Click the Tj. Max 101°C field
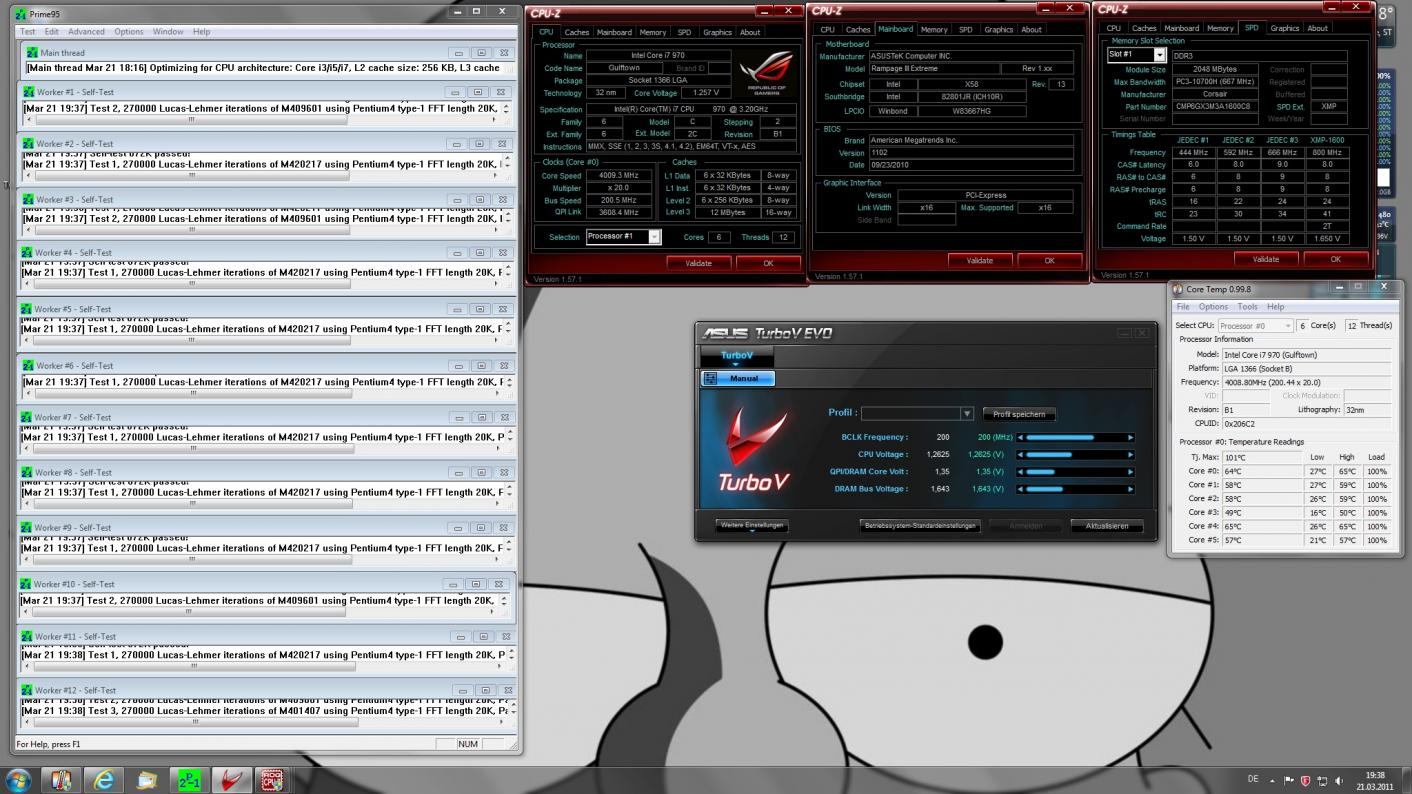The width and height of the screenshot is (1412, 794). point(1262,457)
